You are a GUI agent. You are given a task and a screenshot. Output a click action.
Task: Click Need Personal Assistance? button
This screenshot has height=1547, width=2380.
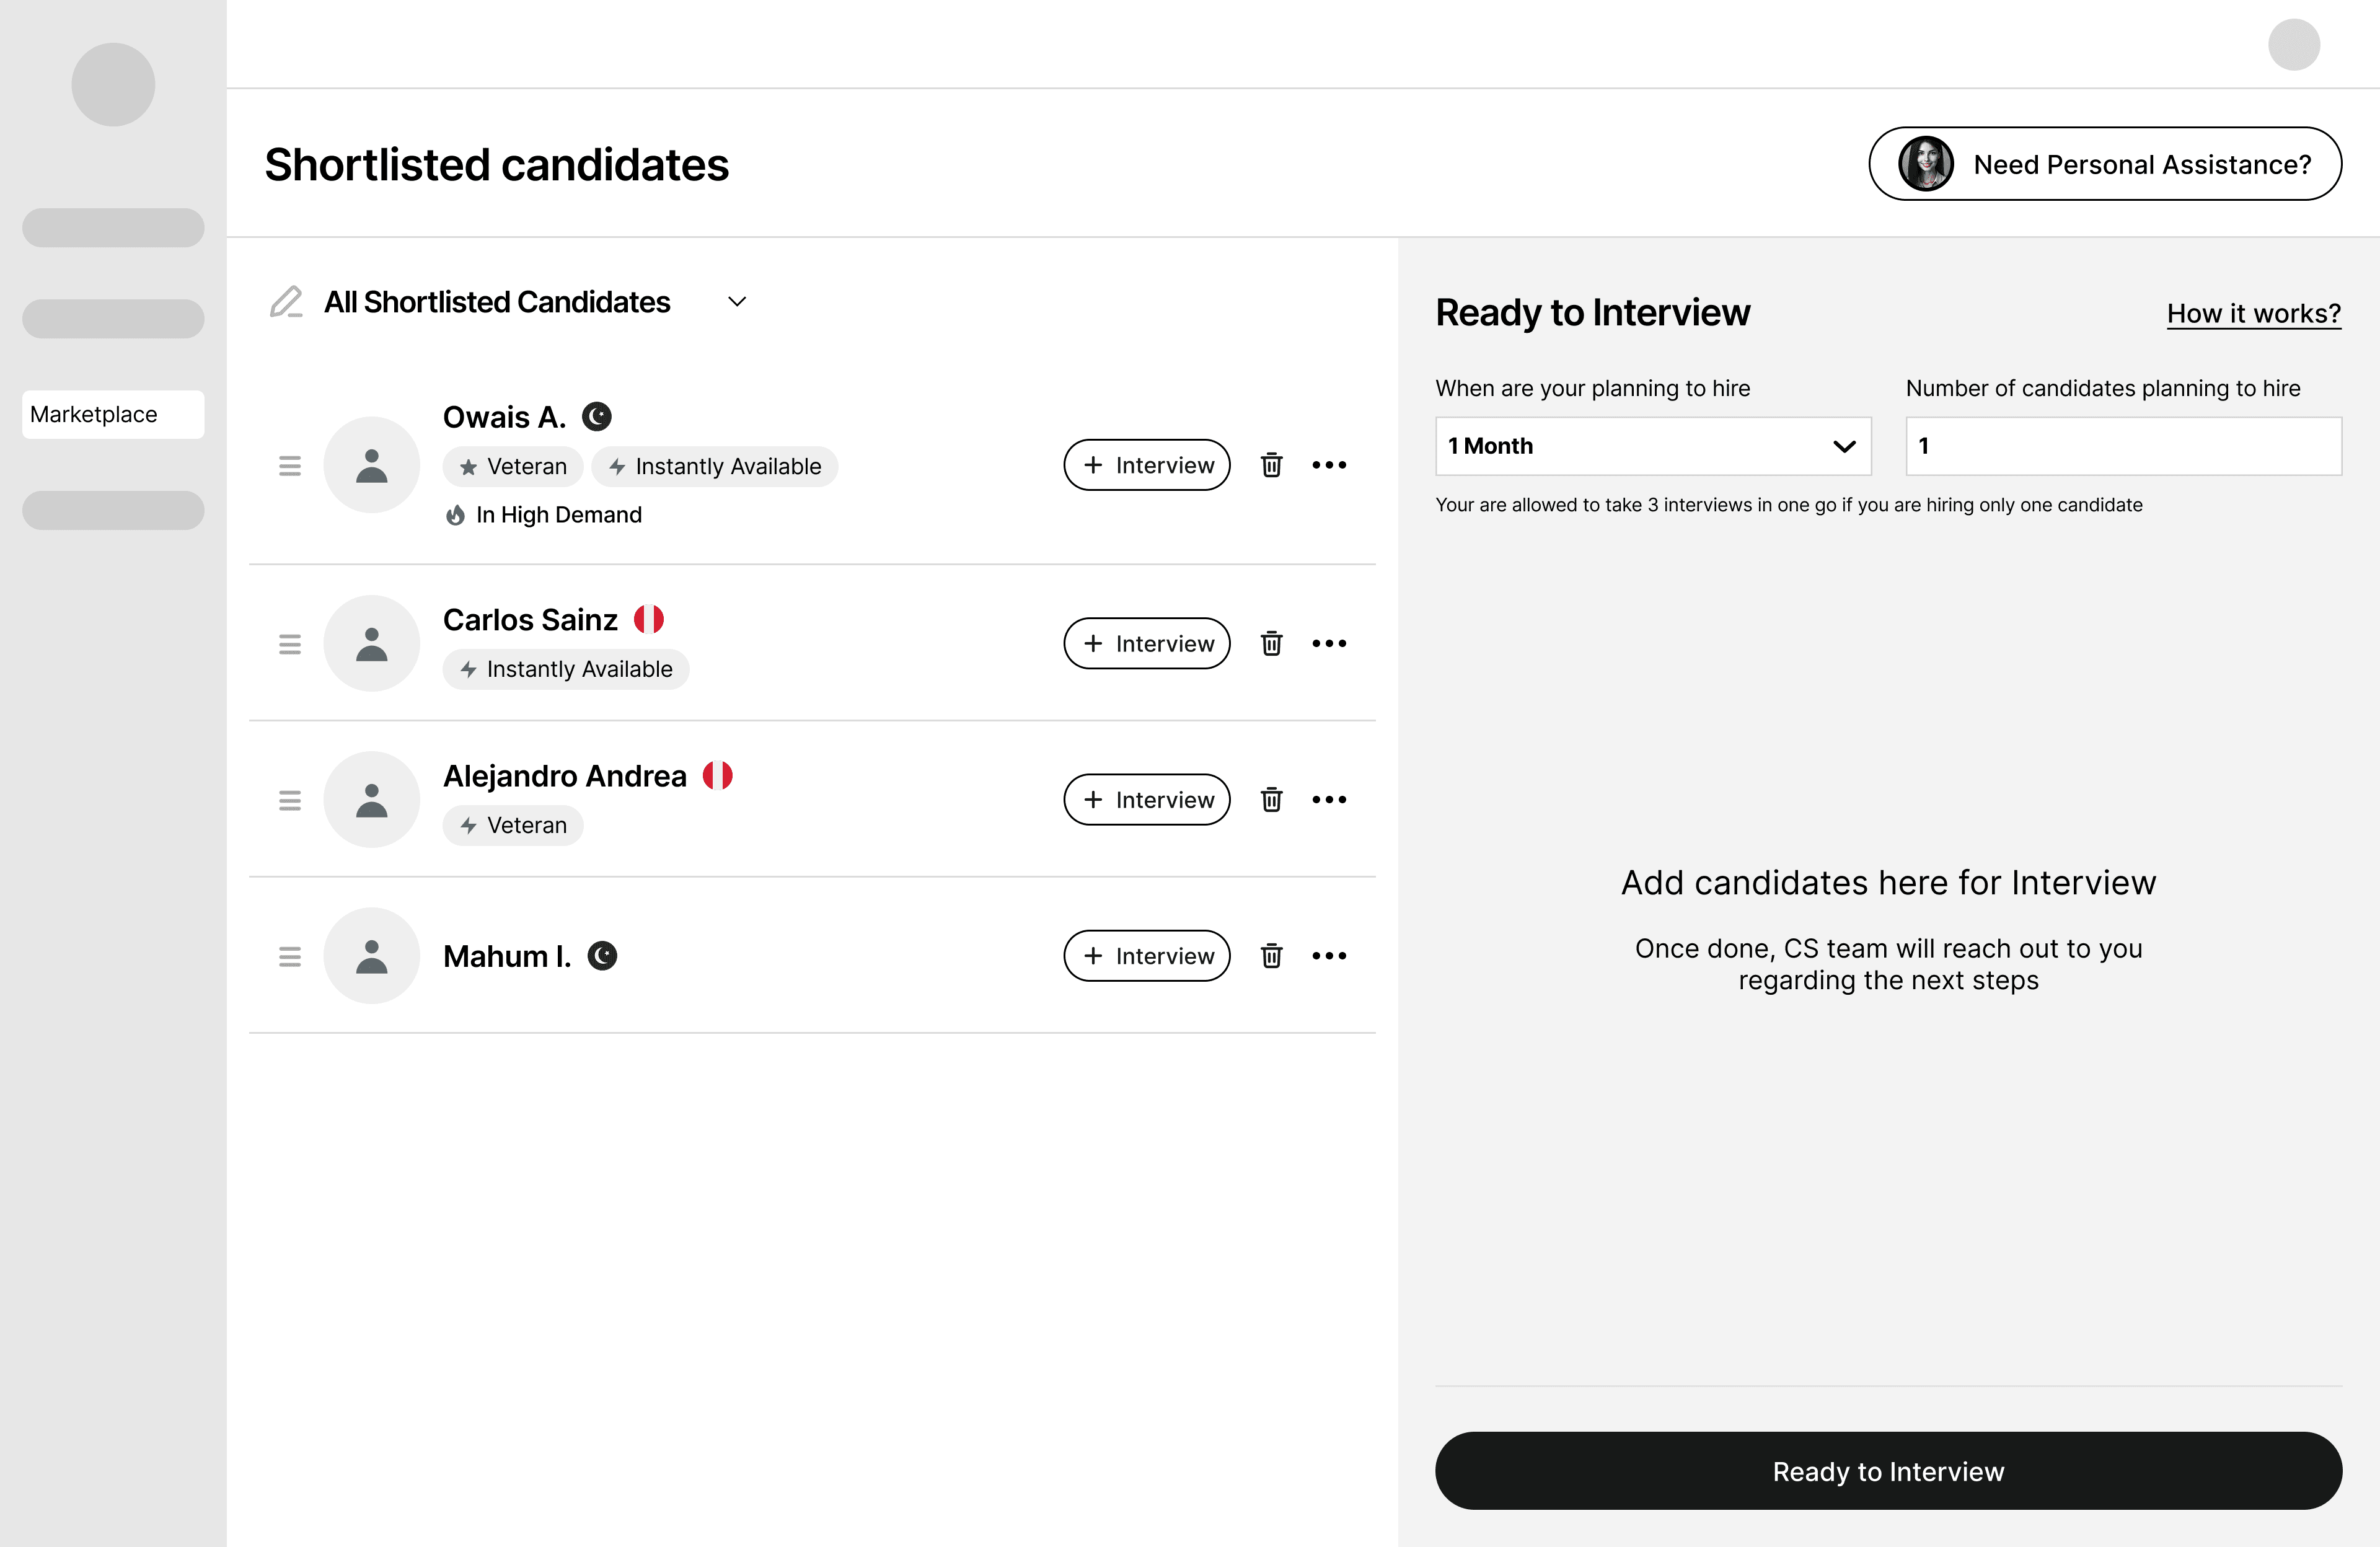pos(2104,164)
